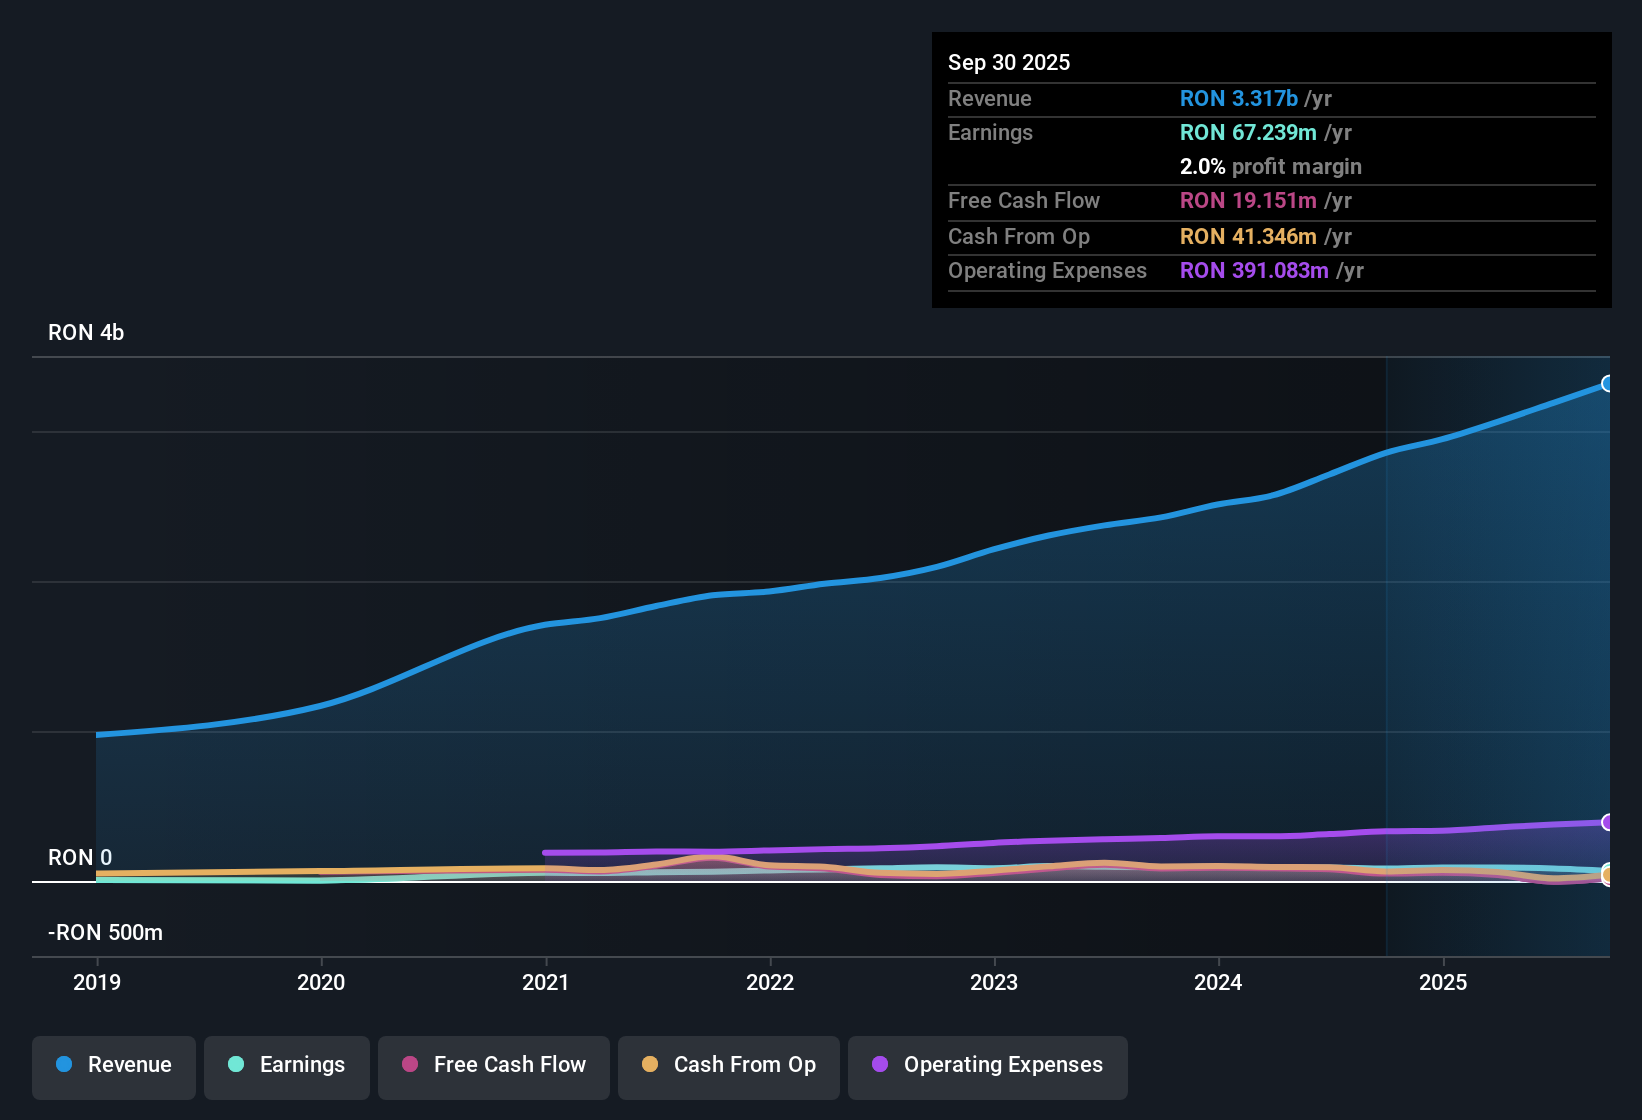
Task: Toggle the Revenue series via its blue legend dot
Action: 64,1065
